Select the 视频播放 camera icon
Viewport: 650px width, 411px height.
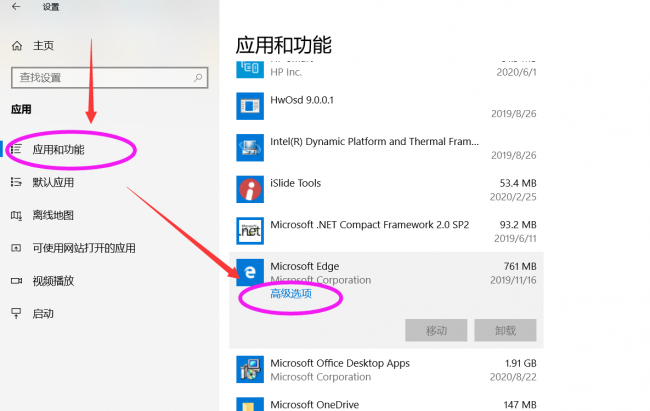pyautogui.click(x=16, y=281)
